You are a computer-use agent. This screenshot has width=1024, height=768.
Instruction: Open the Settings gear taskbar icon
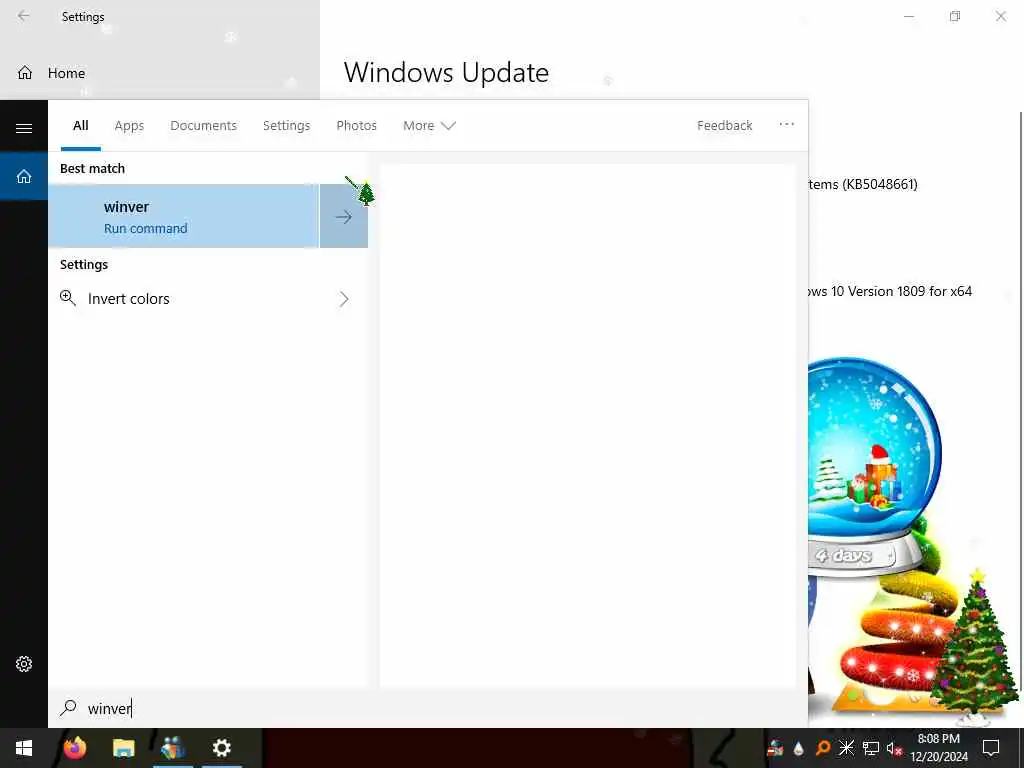[222, 748]
